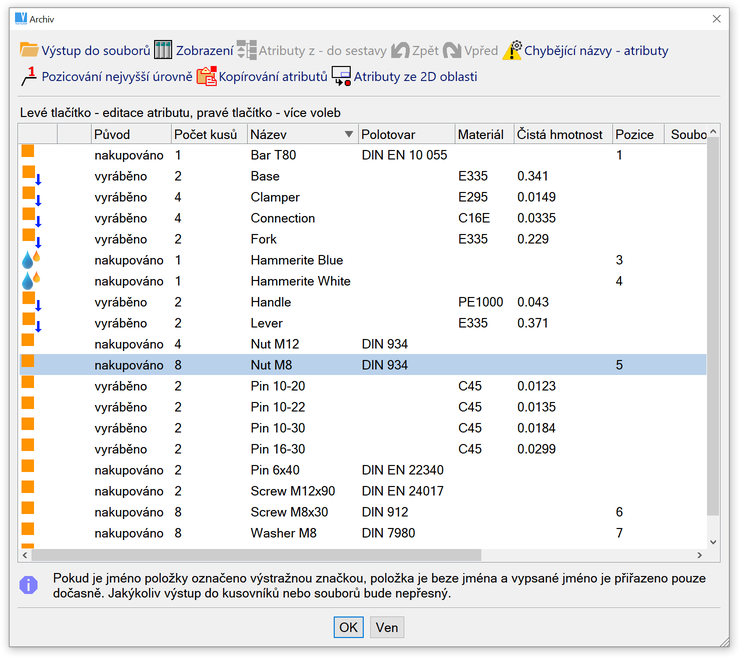Viewport: 739px width, 658px height.
Task: Select Pozicování nejvyšší úrovně icon
Action: click(29, 76)
